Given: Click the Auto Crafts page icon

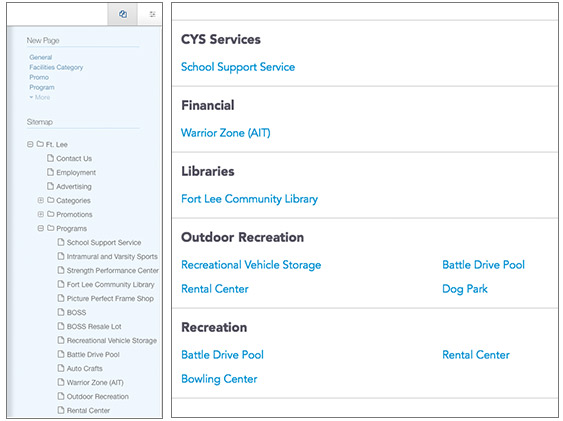Looking at the screenshot, I should tap(61, 368).
